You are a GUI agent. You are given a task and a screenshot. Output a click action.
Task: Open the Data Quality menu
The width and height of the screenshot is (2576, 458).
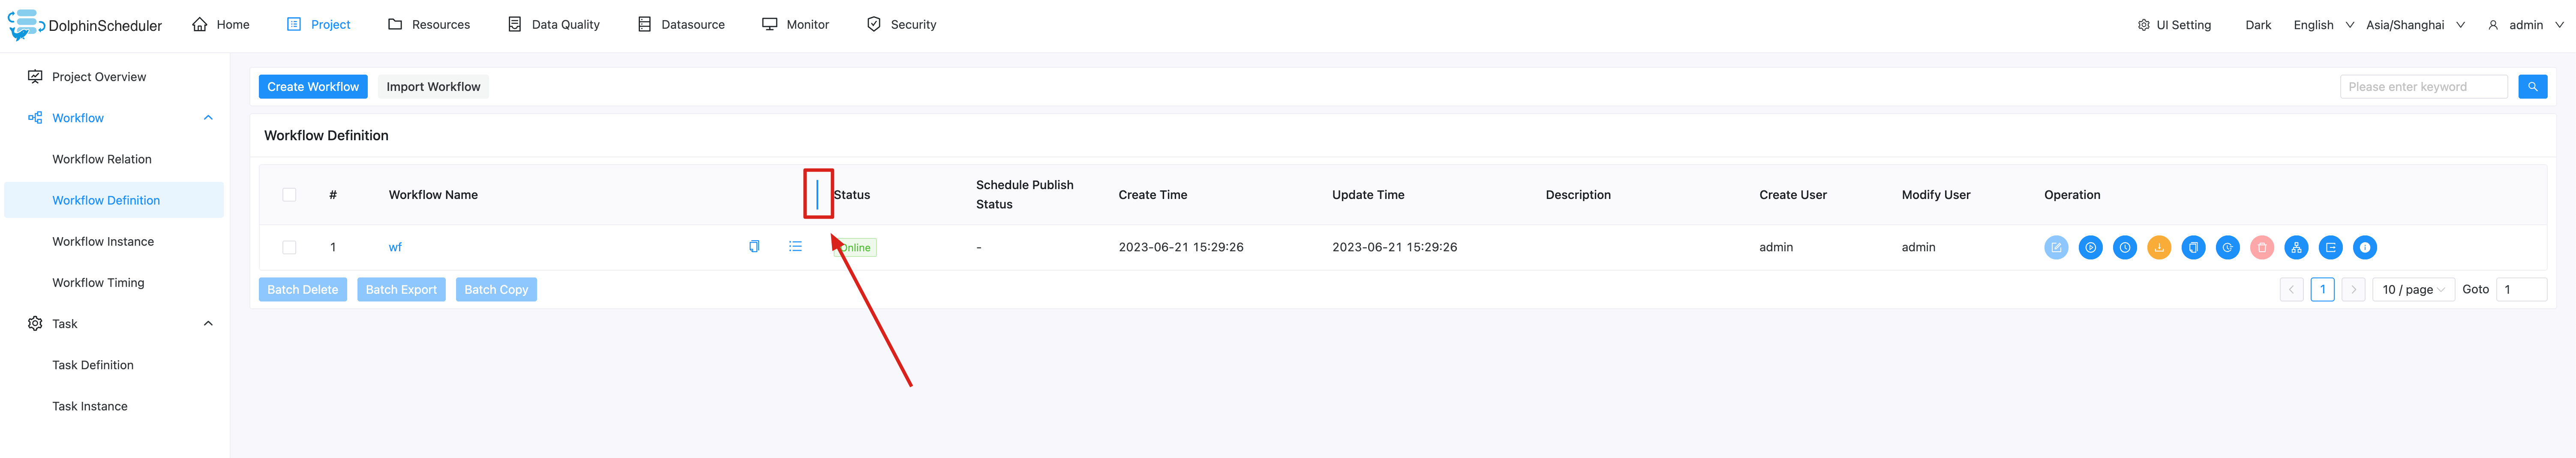tap(554, 25)
